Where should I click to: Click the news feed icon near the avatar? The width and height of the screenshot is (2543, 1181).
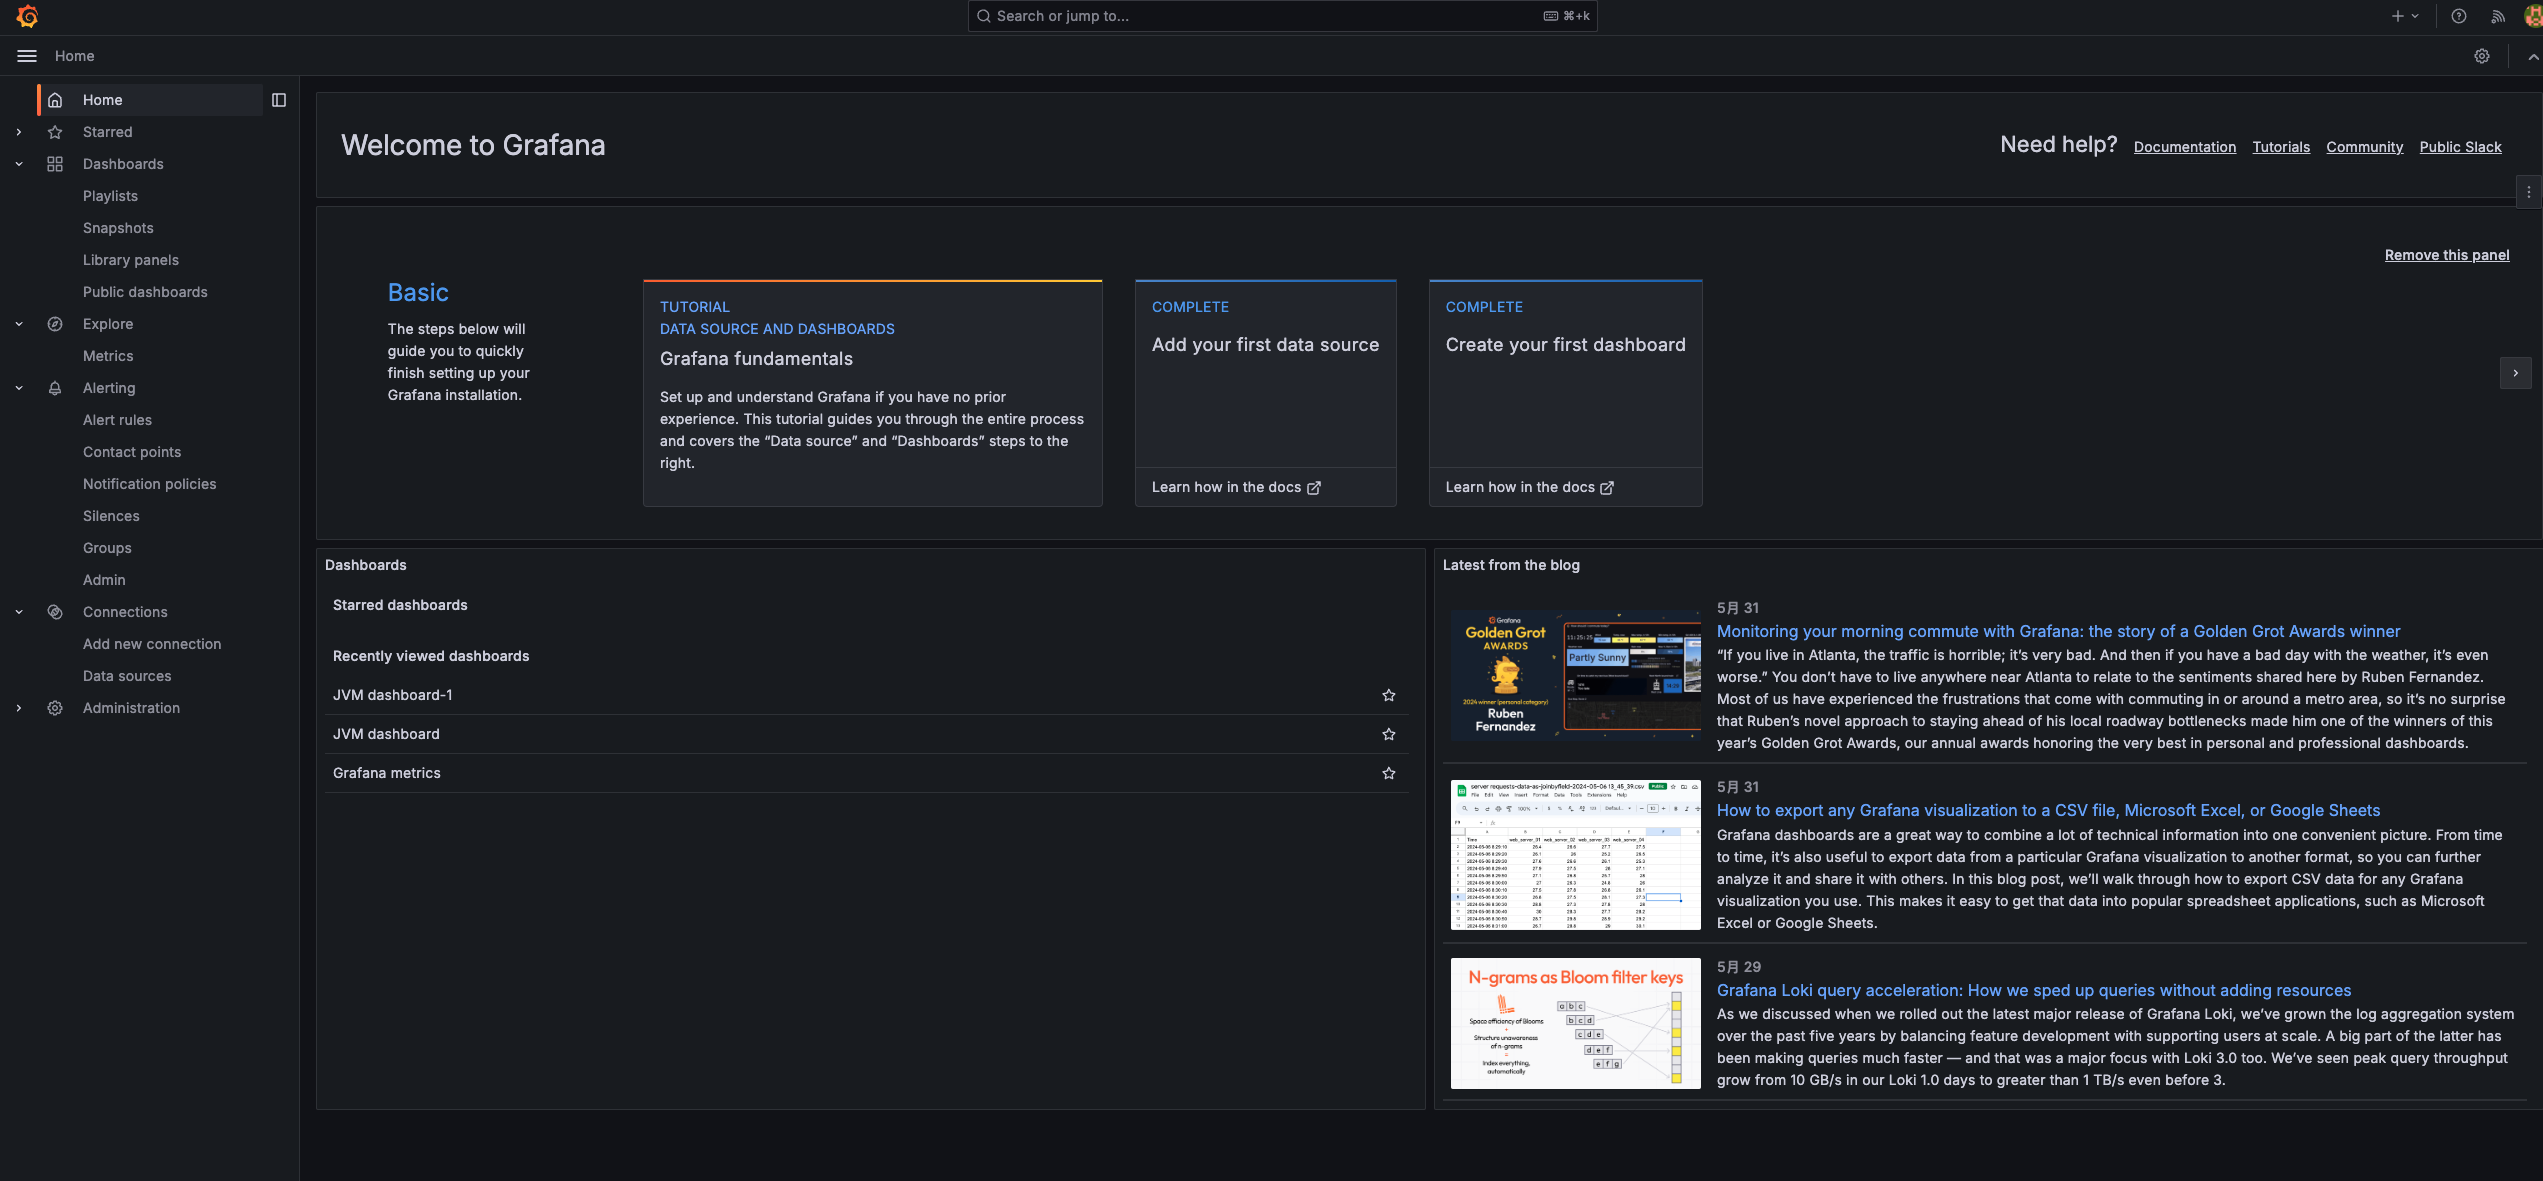2497,16
